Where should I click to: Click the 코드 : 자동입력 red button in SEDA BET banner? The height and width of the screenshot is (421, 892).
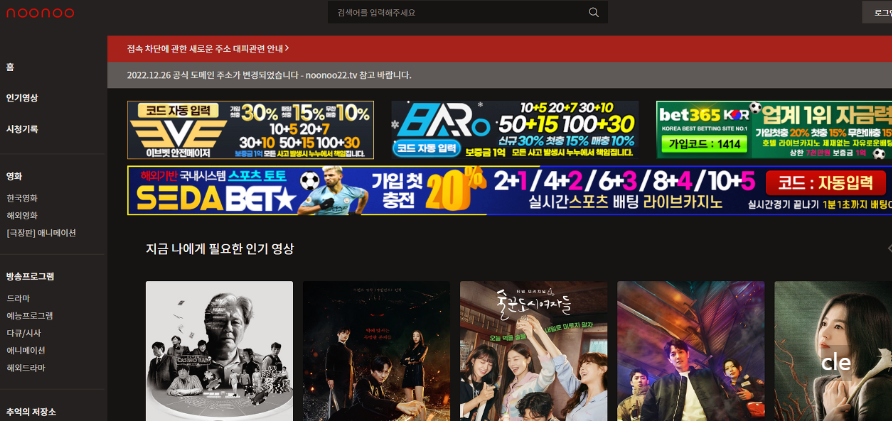pos(826,183)
